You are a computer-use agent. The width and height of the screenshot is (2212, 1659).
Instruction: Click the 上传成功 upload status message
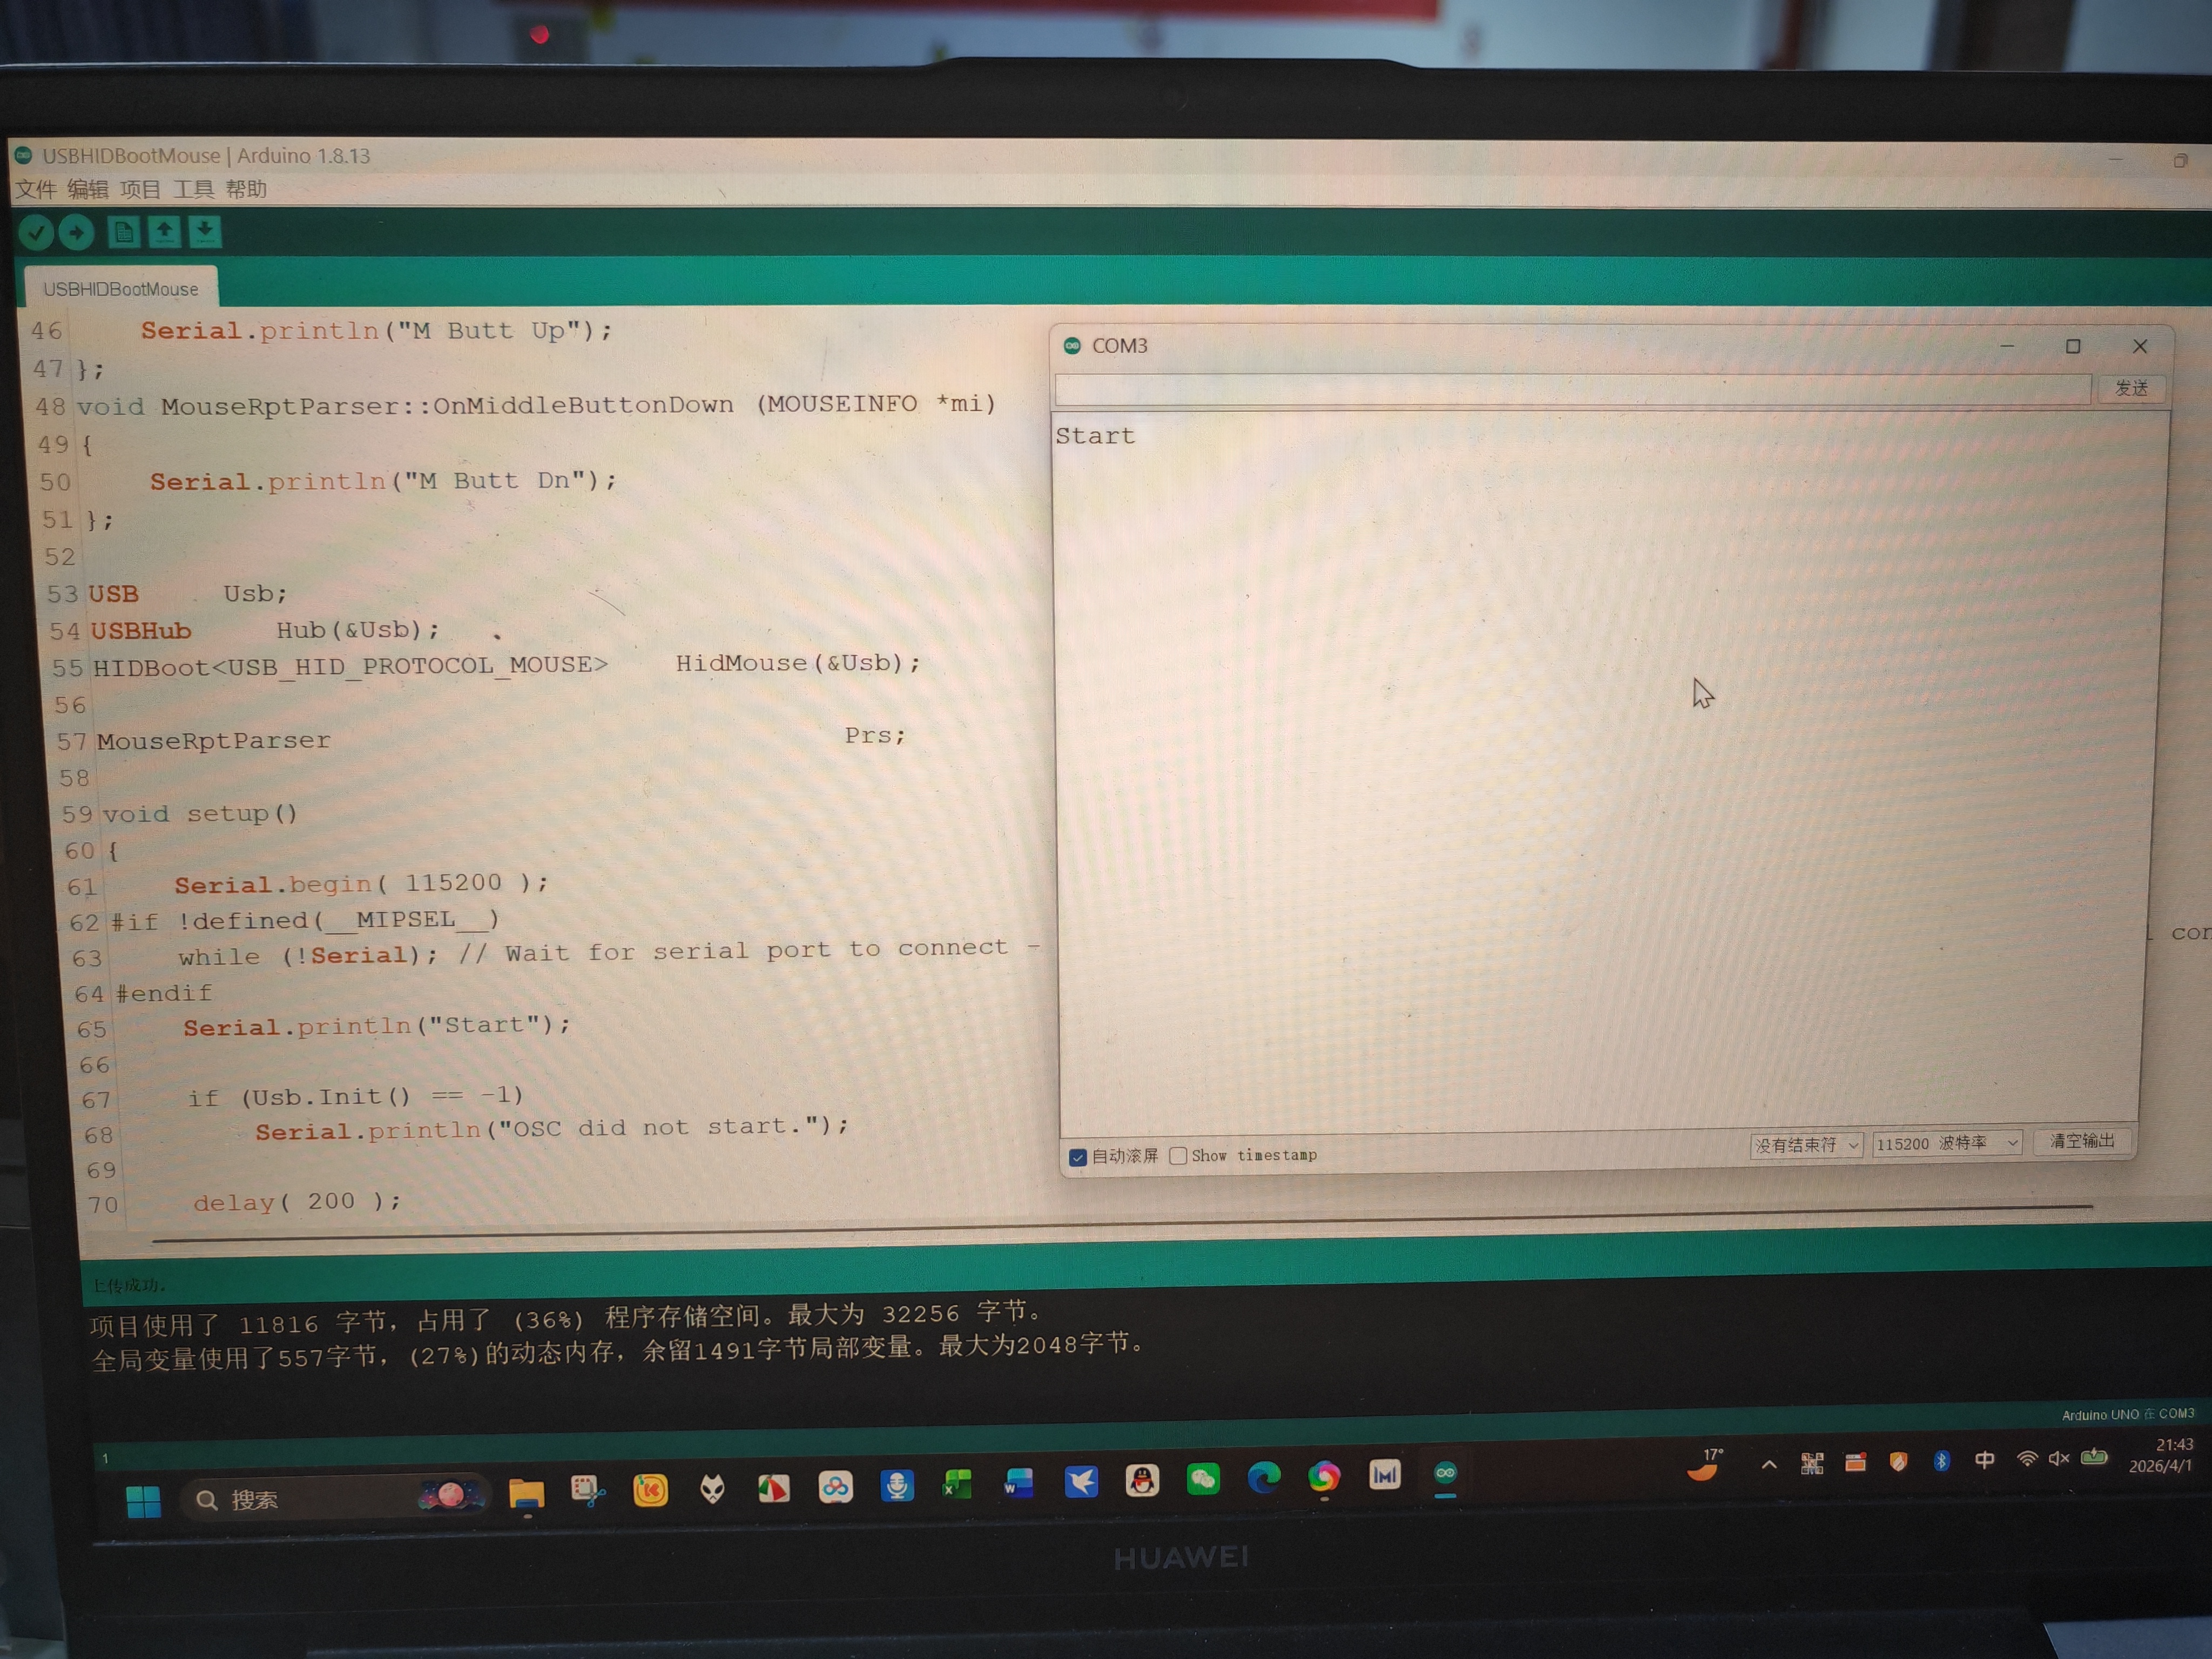point(129,1285)
